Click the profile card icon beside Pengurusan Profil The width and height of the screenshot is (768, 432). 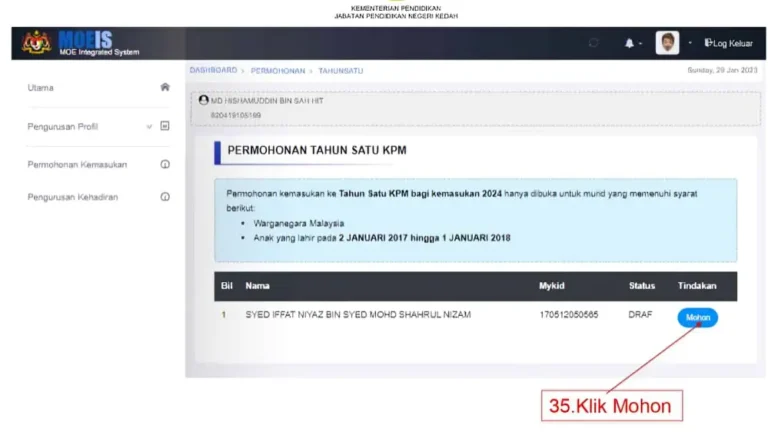pyautogui.click(x=165, y=126)
